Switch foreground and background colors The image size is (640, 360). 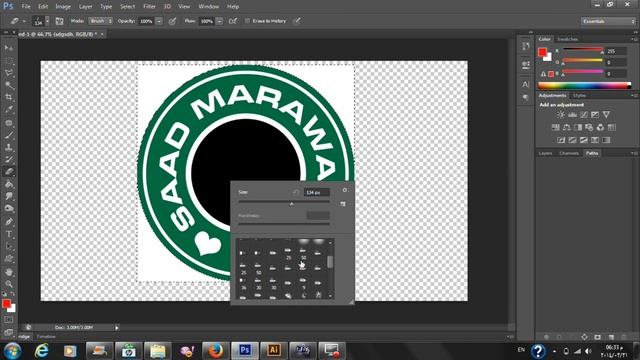[x=13, y=294]
